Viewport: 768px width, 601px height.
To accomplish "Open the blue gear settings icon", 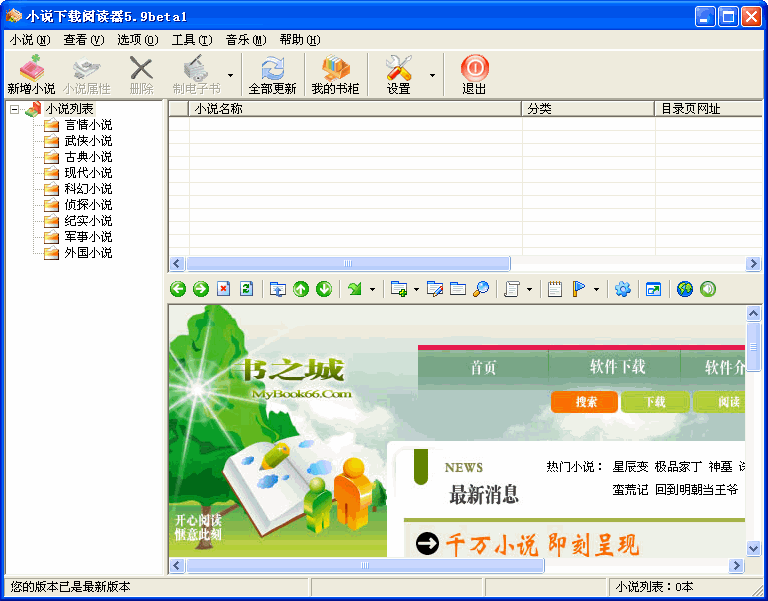I will 622,289.
